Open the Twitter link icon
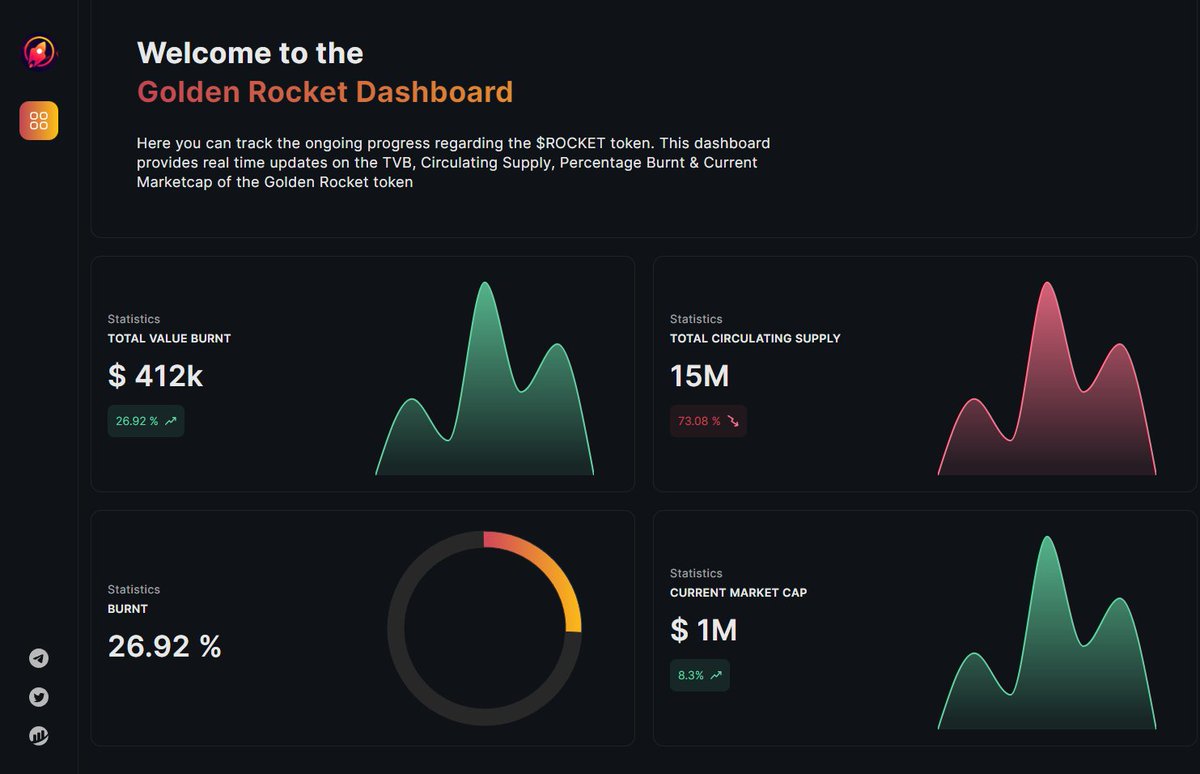The image size is (1200, 774). [x=39, y=697]
